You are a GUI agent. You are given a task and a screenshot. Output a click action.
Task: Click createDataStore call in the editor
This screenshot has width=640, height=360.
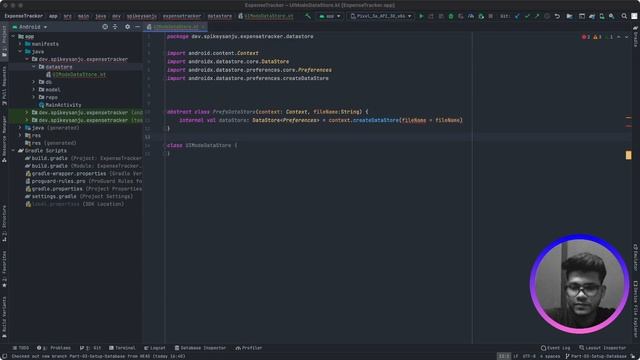tap(376, 120)
